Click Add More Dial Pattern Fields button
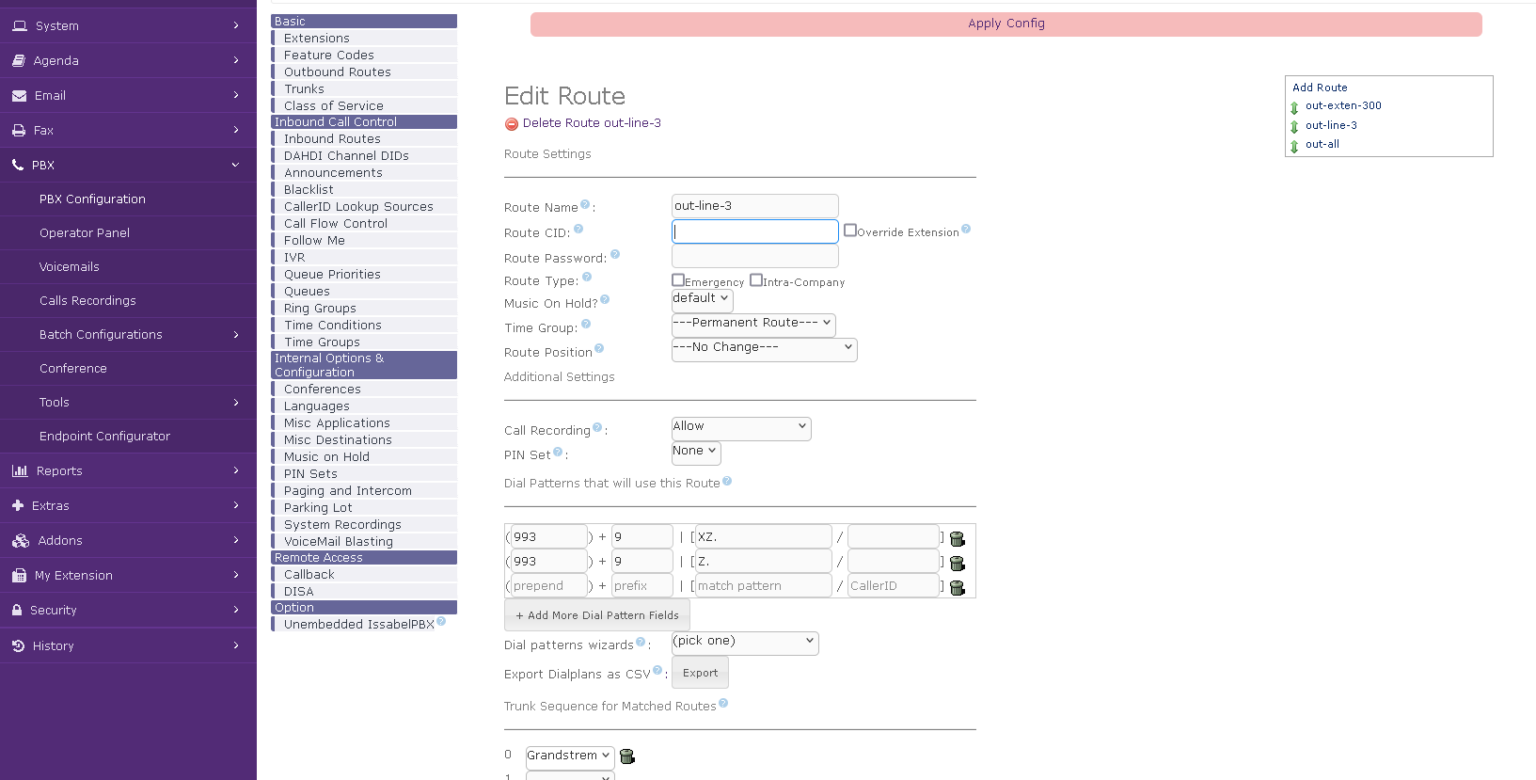Screen dimensions: 1536x780 tap(597, 615)
